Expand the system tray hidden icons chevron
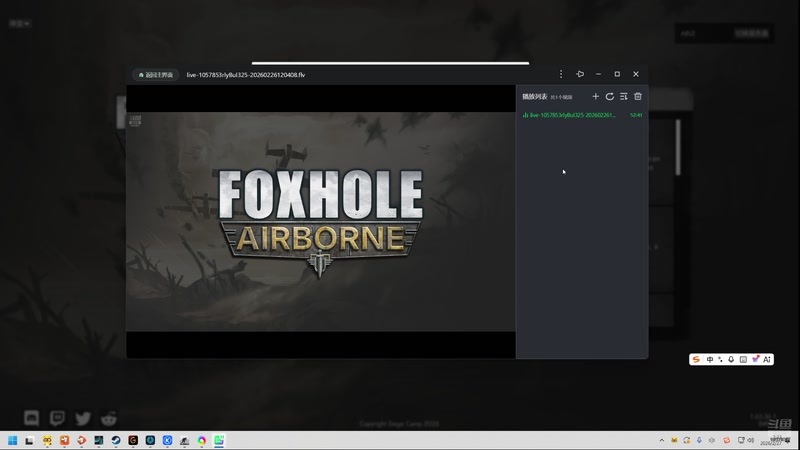Viewport: 800px width, 450px height. [x=662, y=440]
